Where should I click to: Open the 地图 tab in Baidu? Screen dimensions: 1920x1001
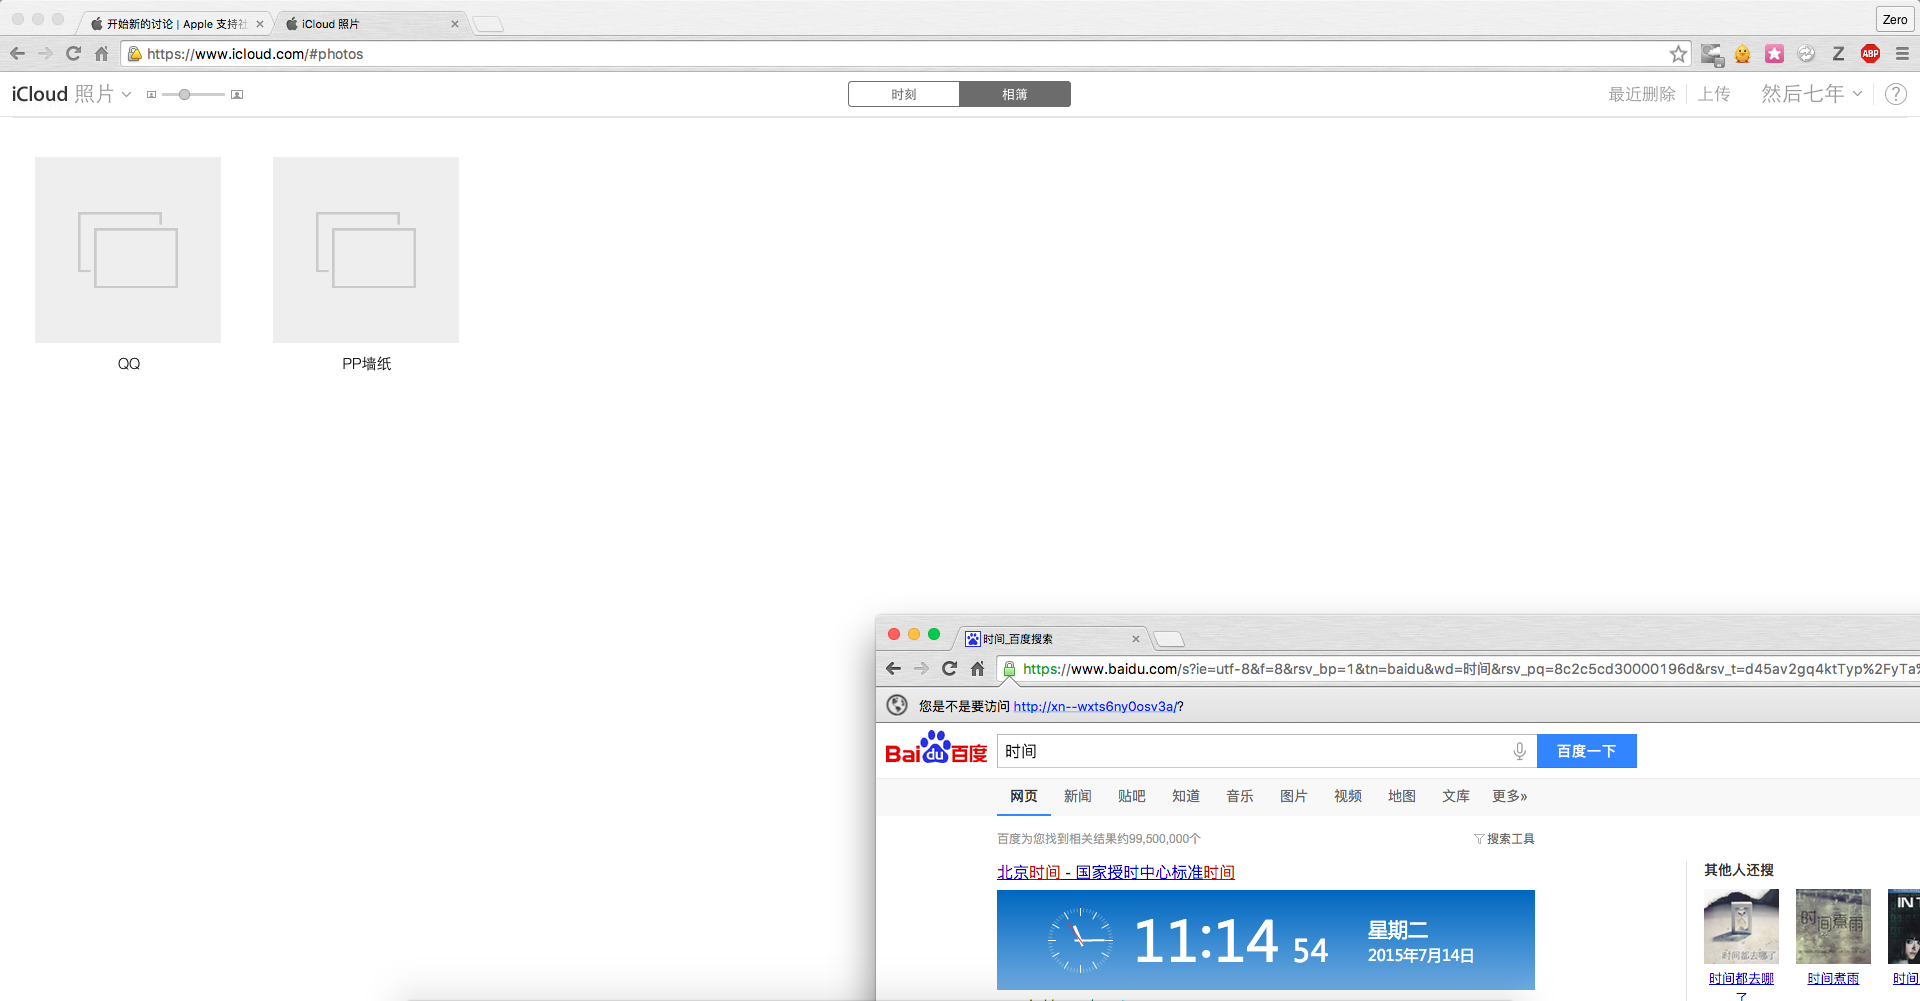pyautogui.click(x=1401, y=796)
